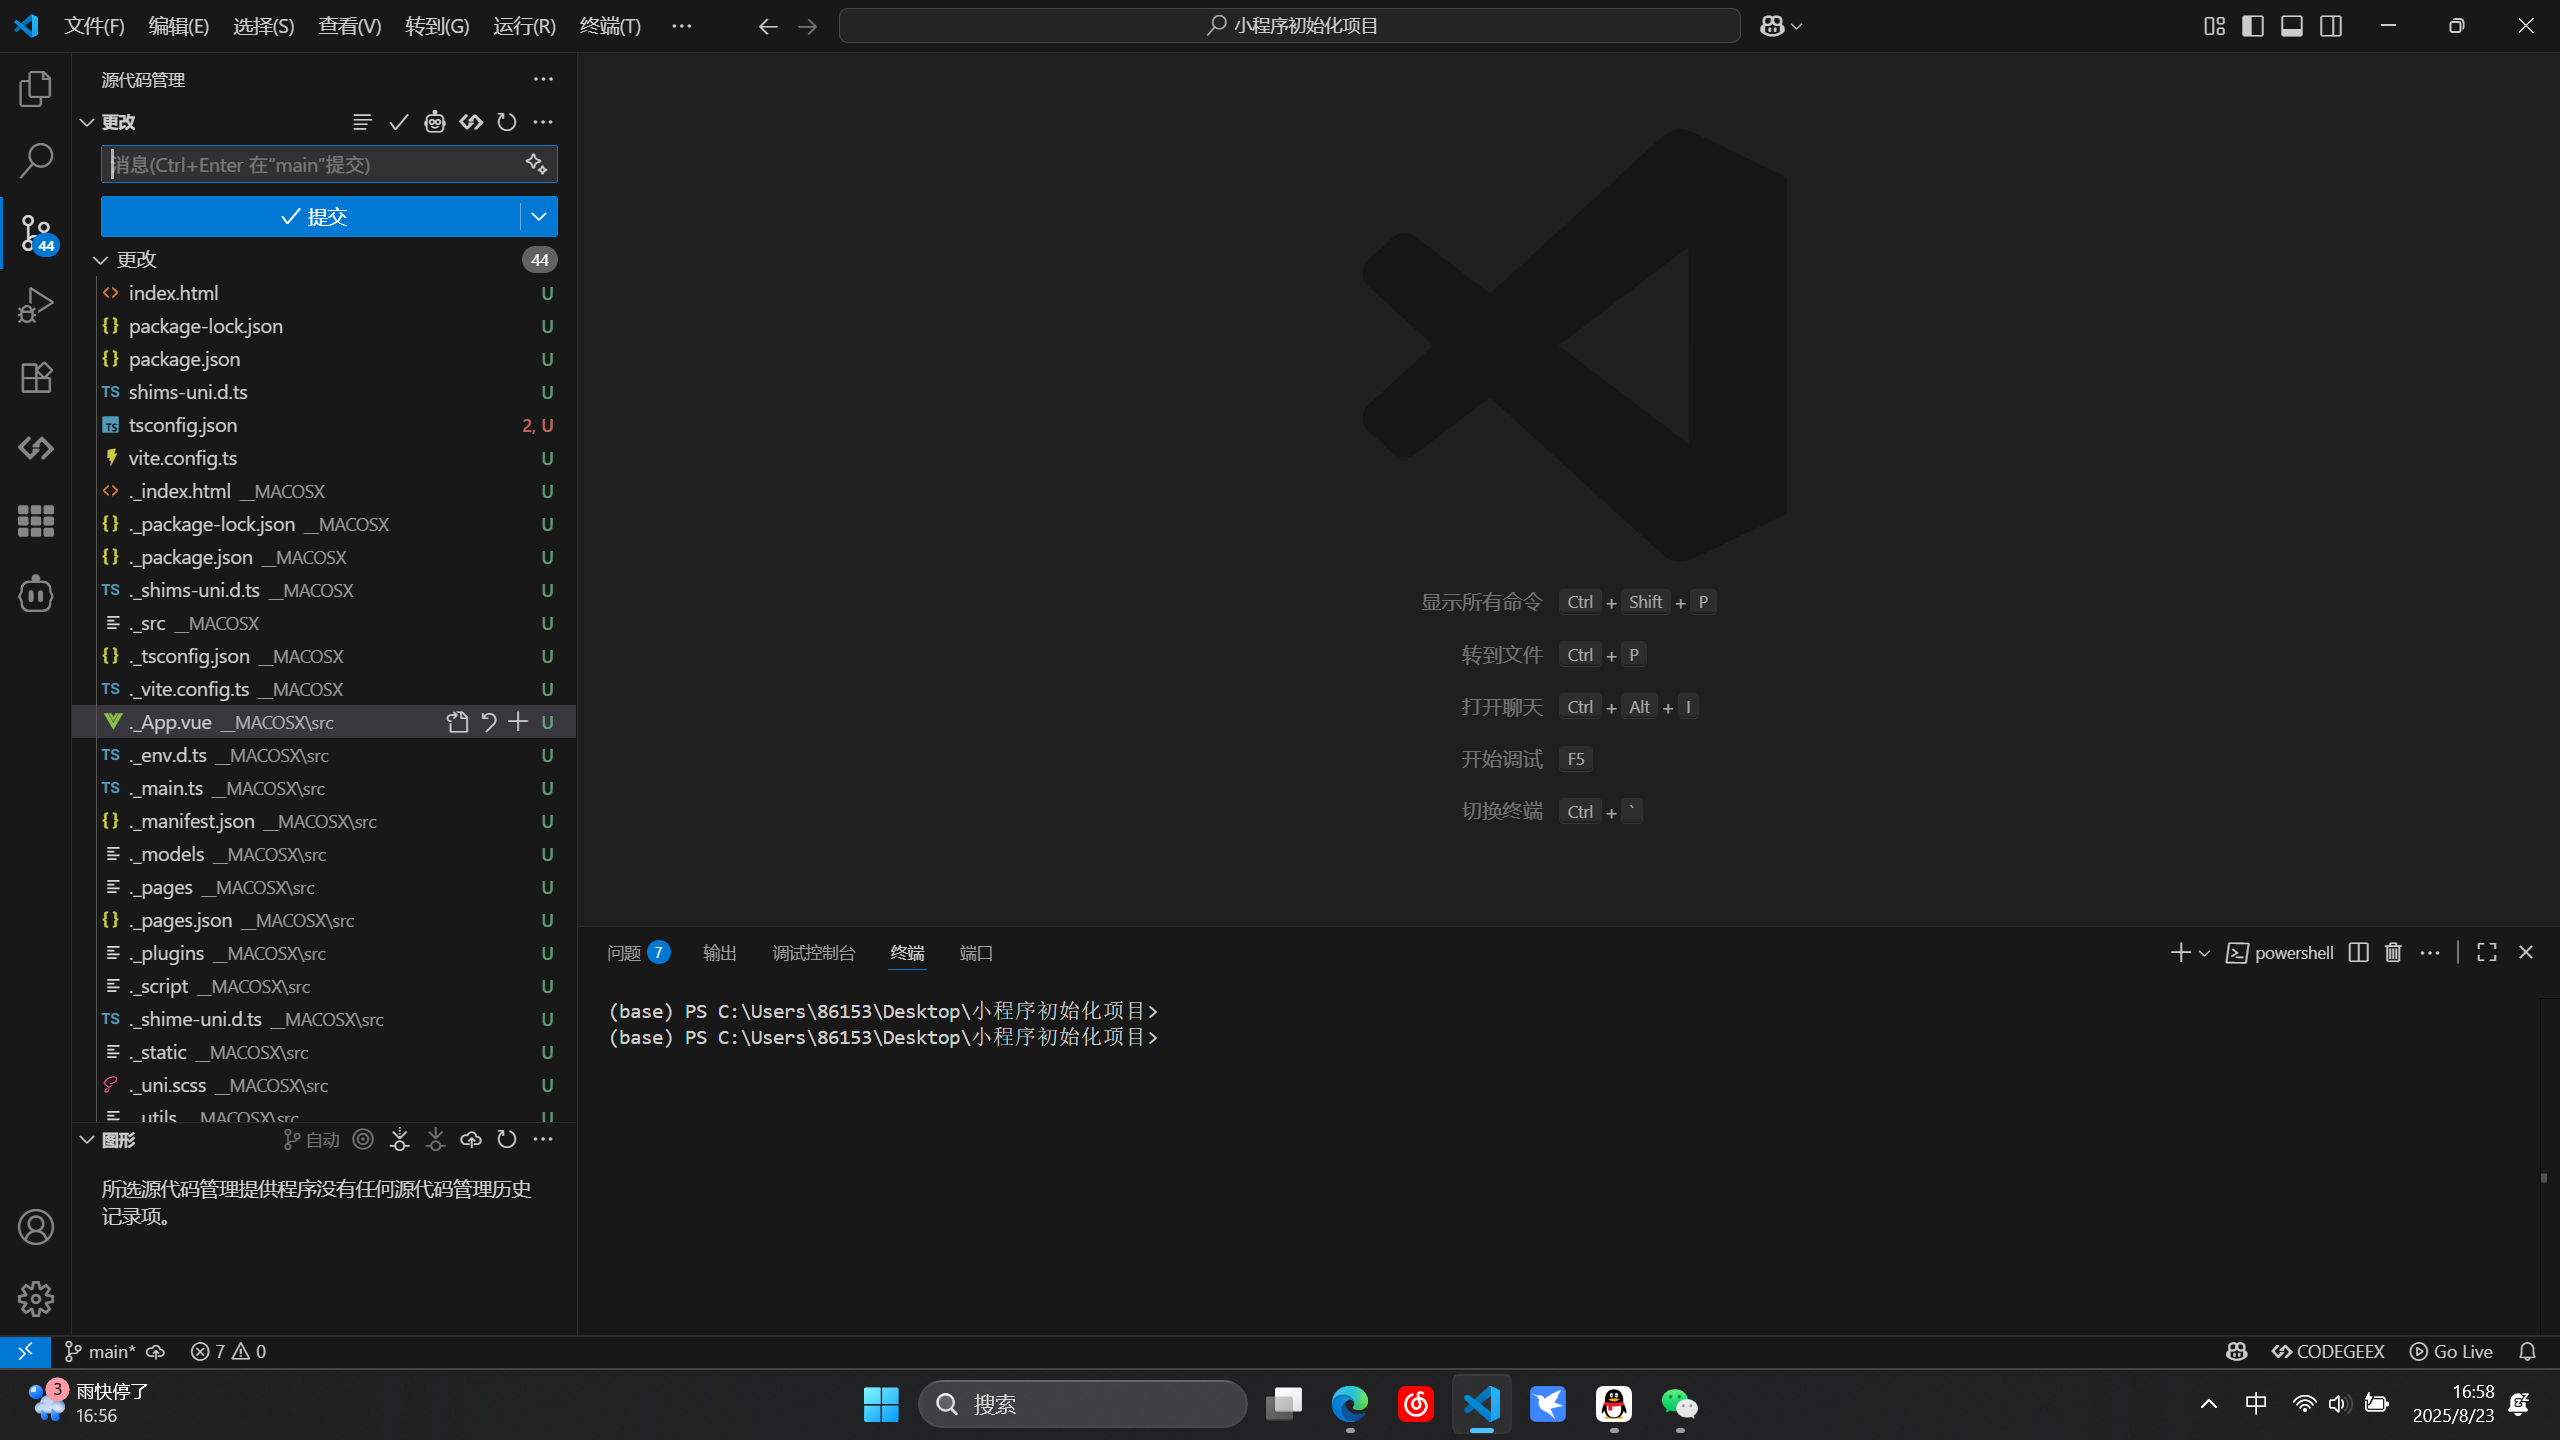This screenshot has width=2560, height=1440.
Task: Open the 终端(T) menu
Action: pos(610,26)
